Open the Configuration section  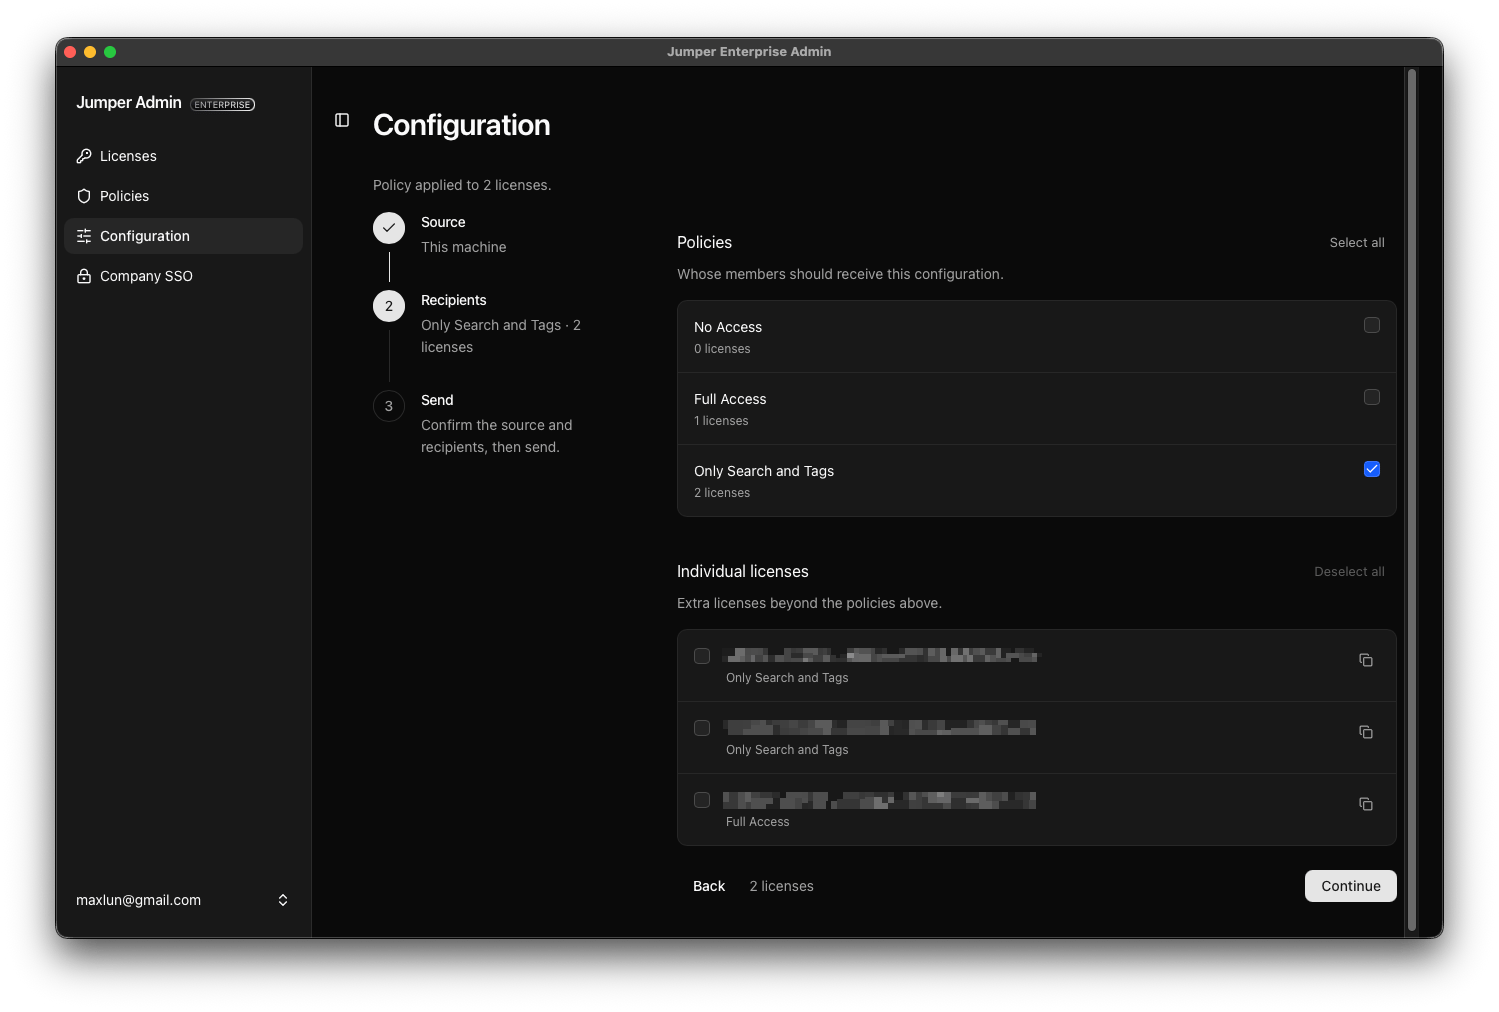[183, 236]
